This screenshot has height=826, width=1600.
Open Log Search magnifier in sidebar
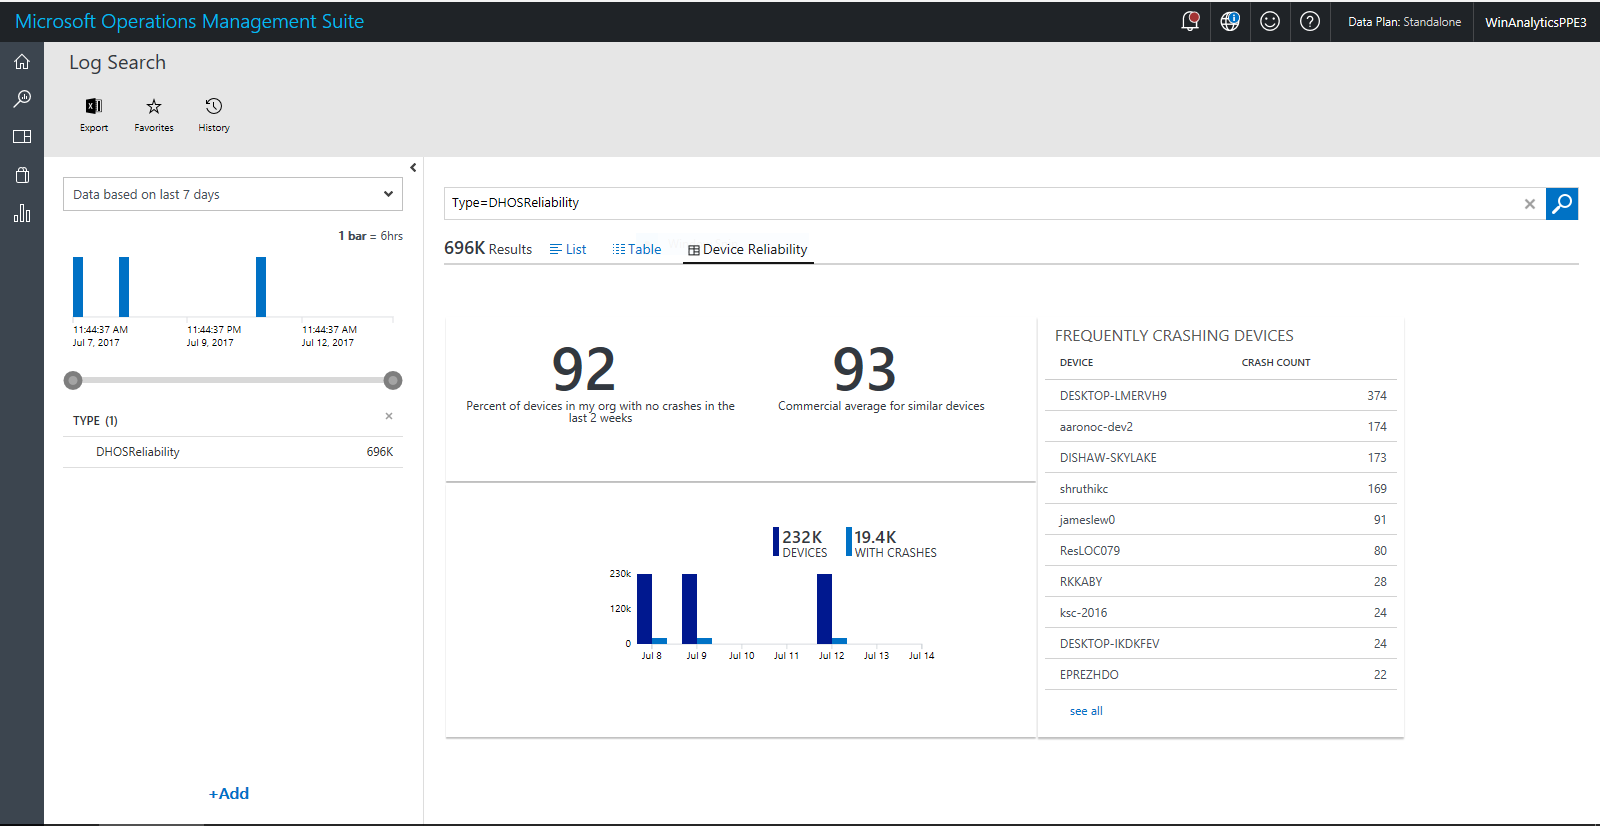tap(22, 99)
